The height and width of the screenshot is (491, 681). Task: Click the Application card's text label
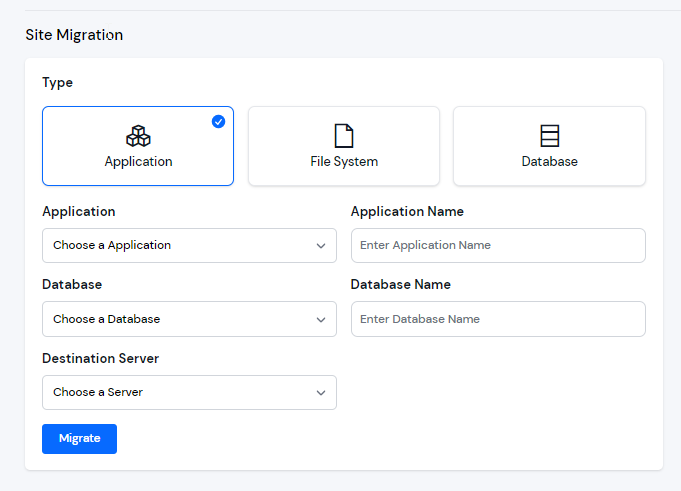tap(139, 161)
